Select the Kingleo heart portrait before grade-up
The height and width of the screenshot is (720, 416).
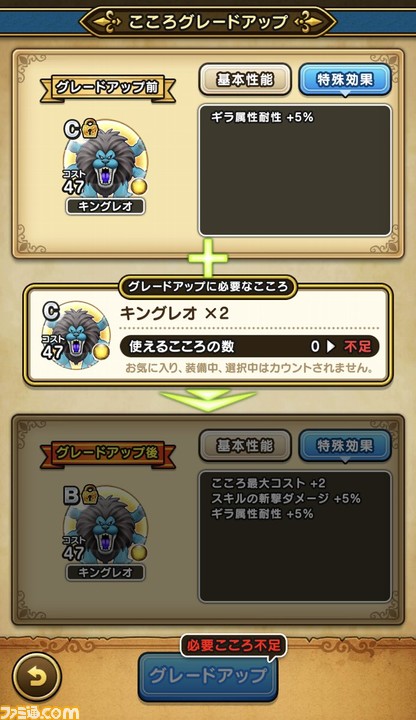coord(106,159)
